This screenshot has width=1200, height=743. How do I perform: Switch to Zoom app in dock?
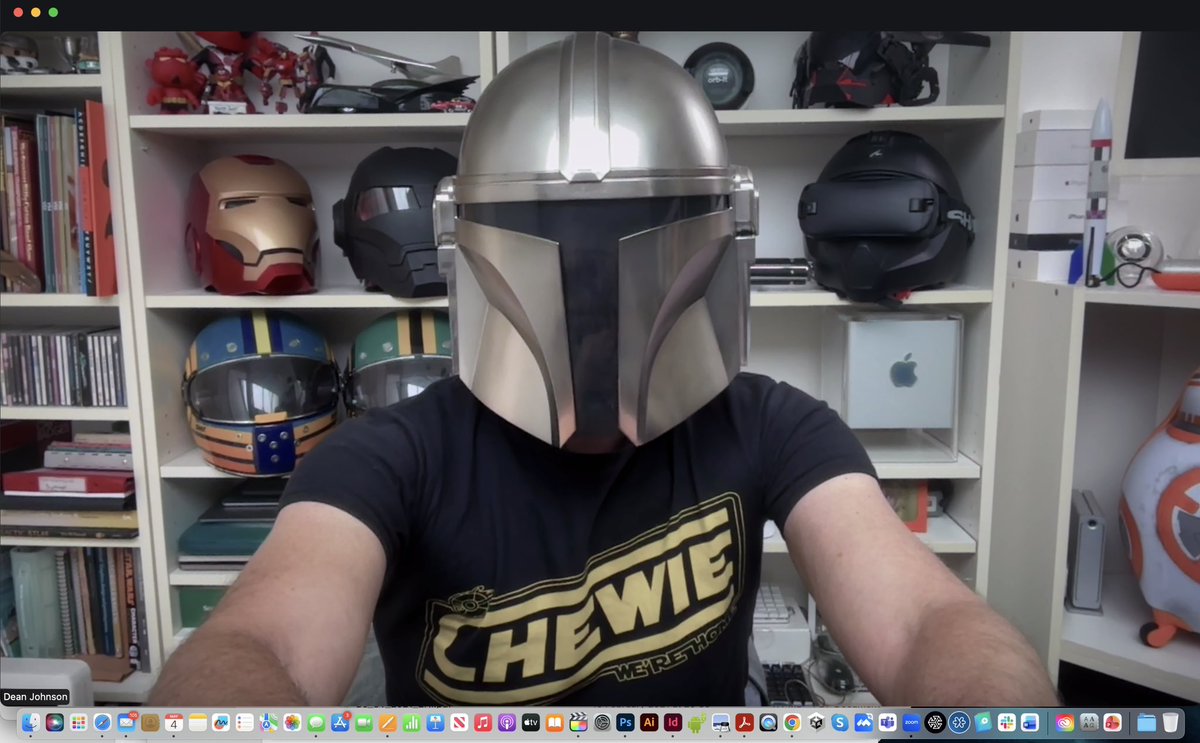[911, 722]
